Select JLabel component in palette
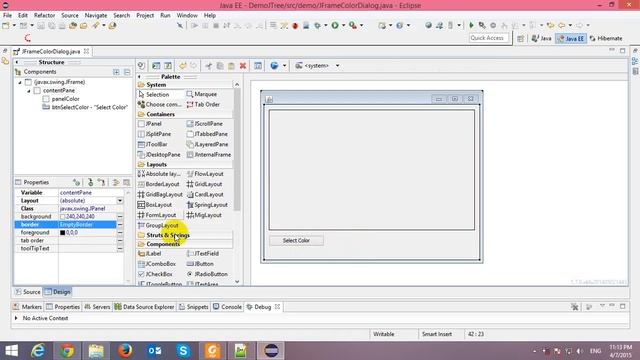Image resolution: width=640 pixels, height=360 pixels. pyautogui.click(x=150, y=253)
